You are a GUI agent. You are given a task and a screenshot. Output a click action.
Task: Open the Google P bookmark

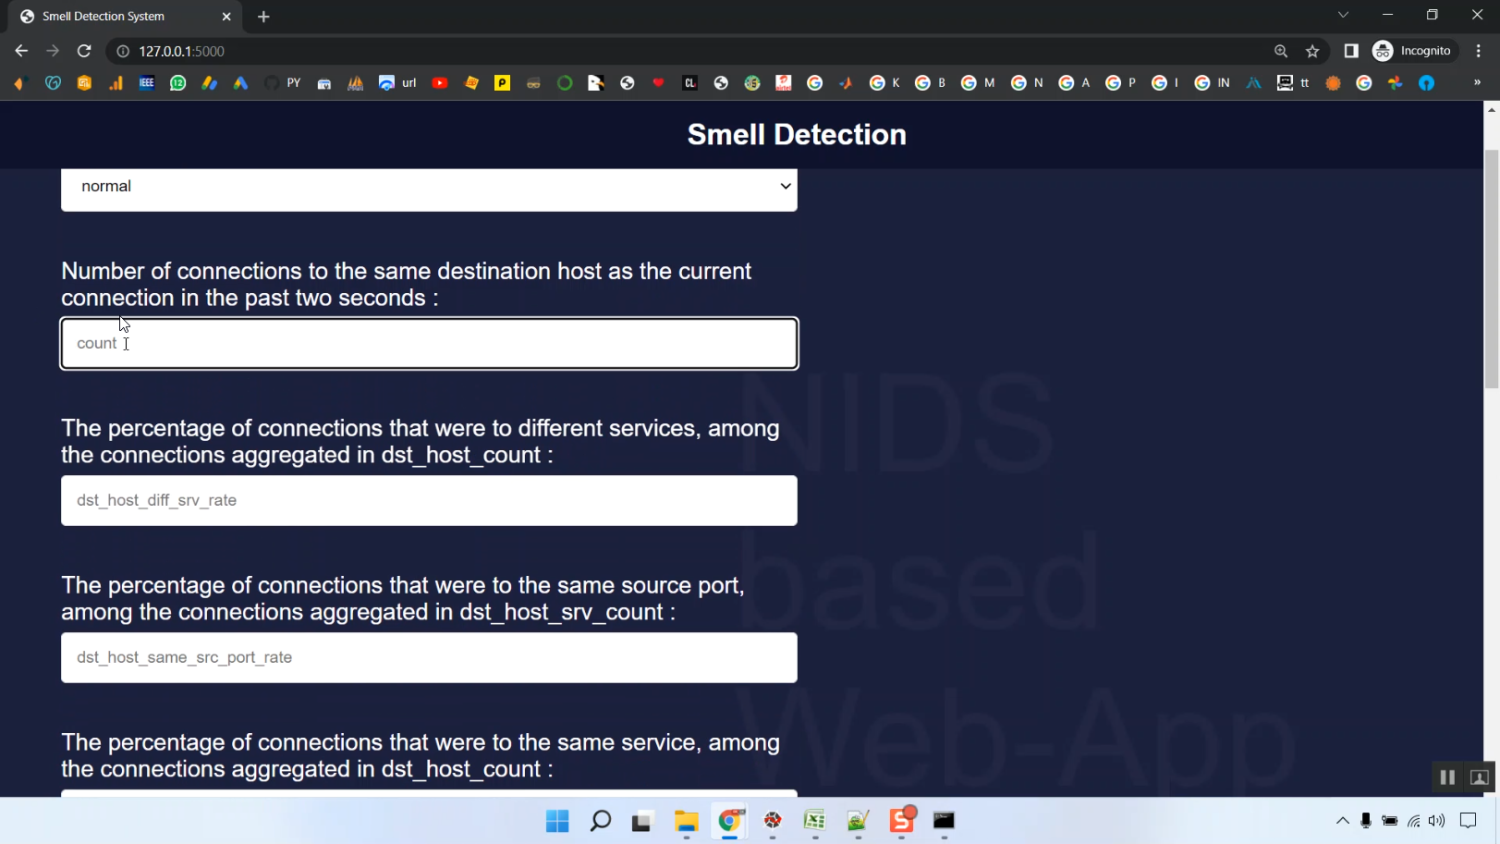1121,83
